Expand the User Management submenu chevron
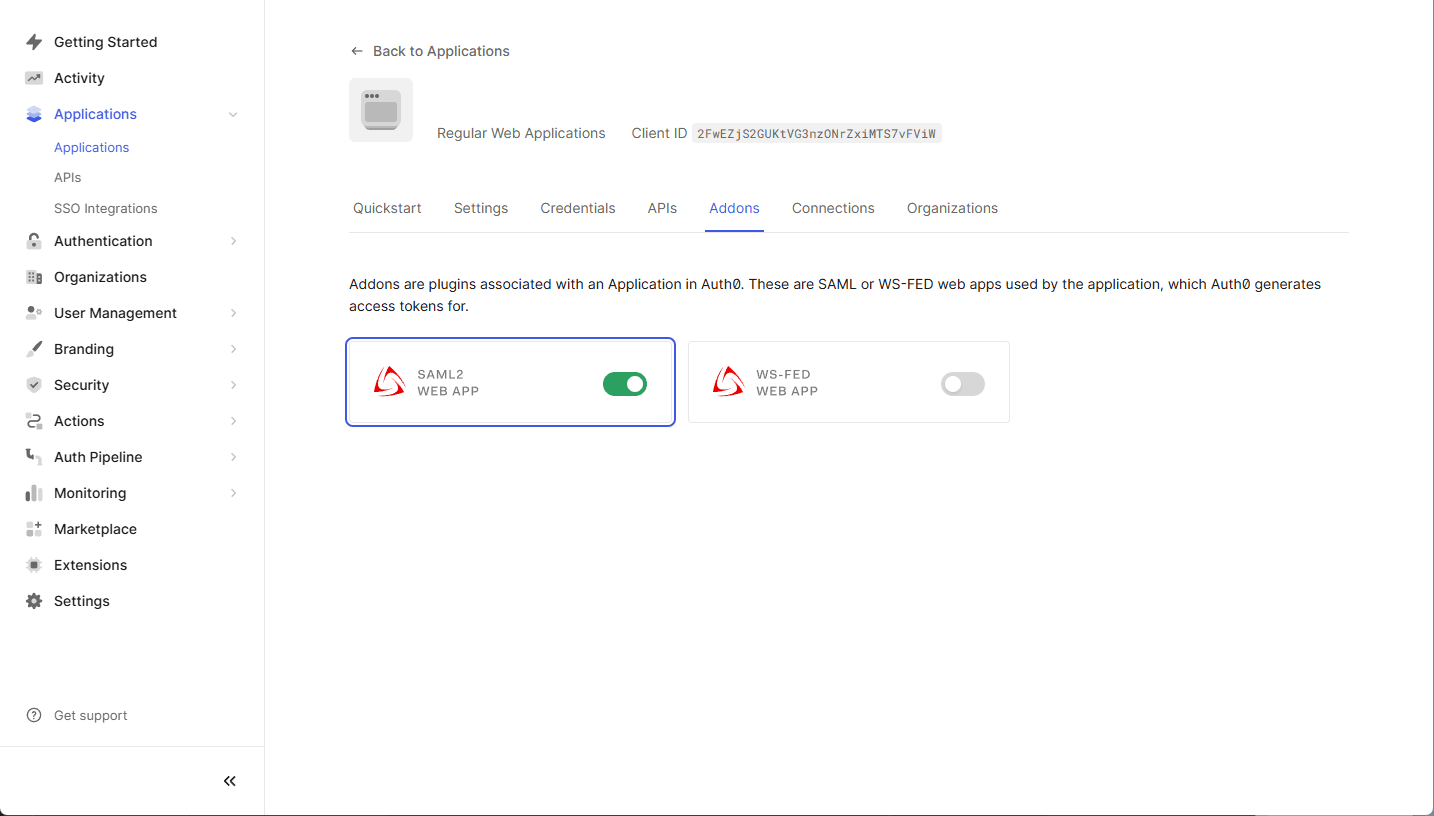Viewport: 1434px width, 816px height. click(x=233, y=313)
